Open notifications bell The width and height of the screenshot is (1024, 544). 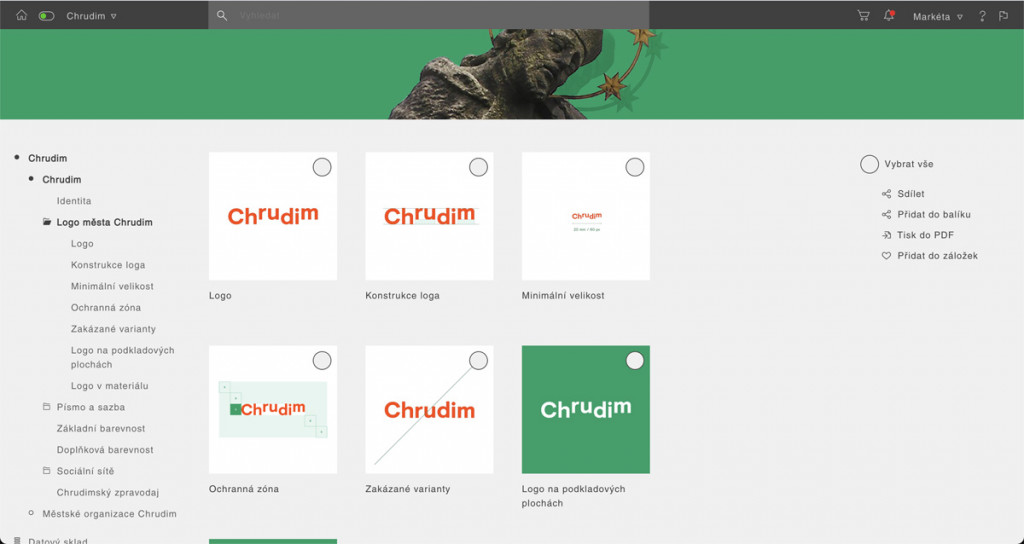tap(888, 16)
